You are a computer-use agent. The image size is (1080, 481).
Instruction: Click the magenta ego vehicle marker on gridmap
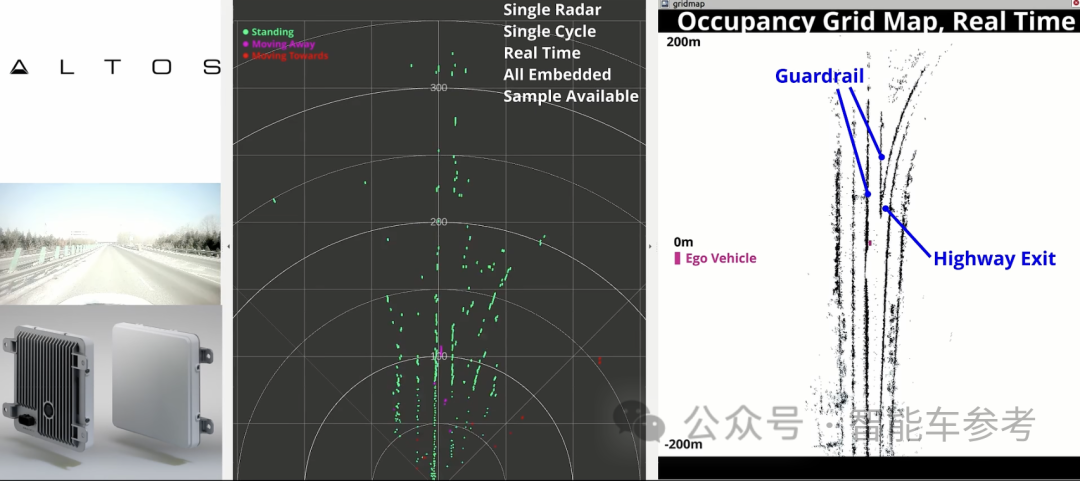(x=871, y=243)
